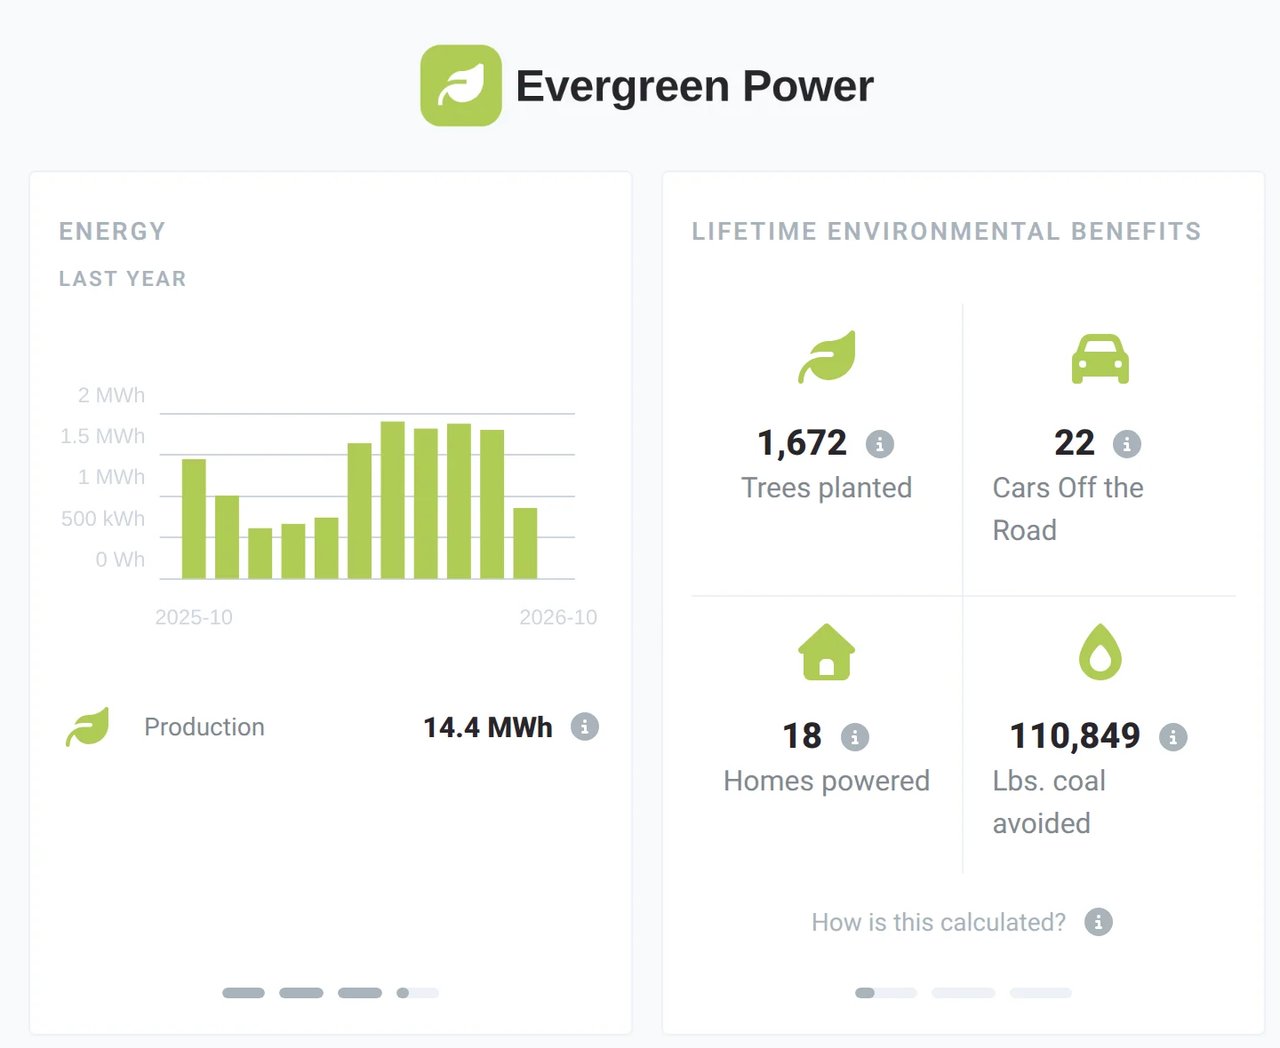
Task: Click the Lifetime Environmental Benefits heading
Action: (947, 231)
